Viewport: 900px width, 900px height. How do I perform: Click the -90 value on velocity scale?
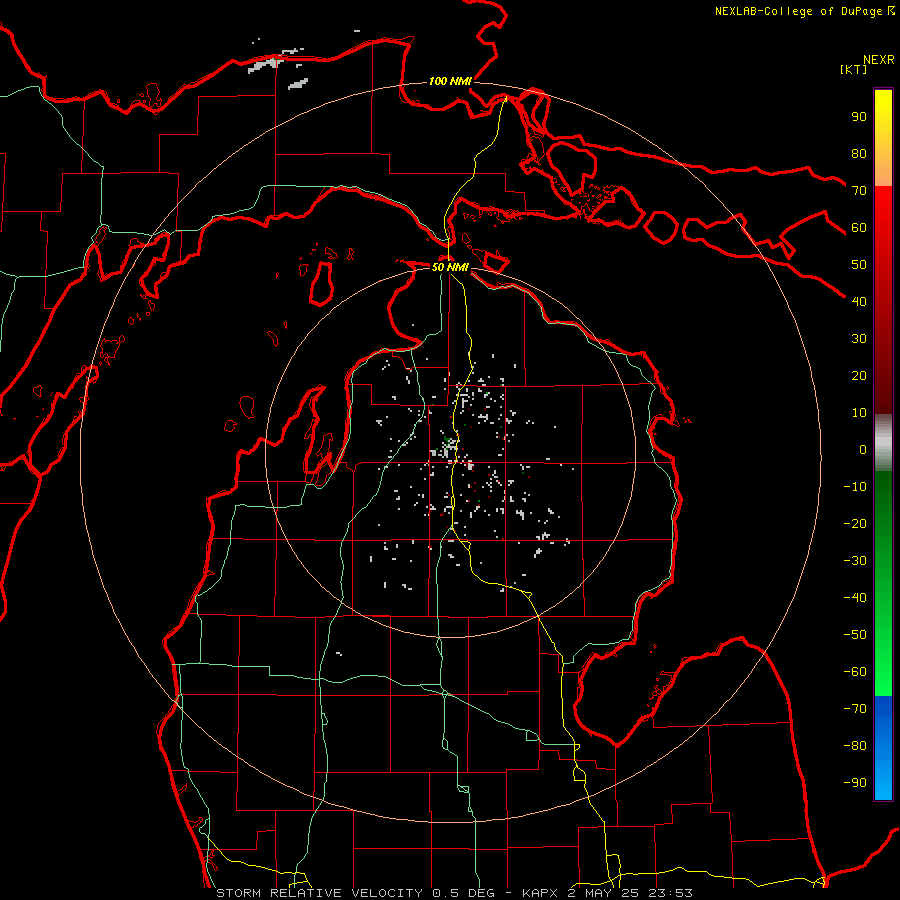click(855, 783)
